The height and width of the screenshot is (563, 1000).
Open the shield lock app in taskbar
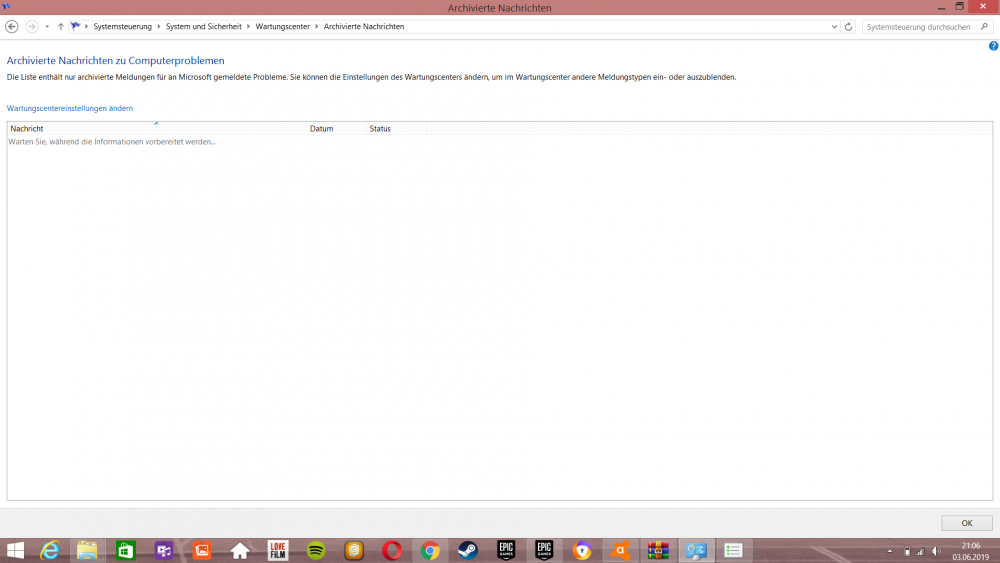(x=582, y=550)
